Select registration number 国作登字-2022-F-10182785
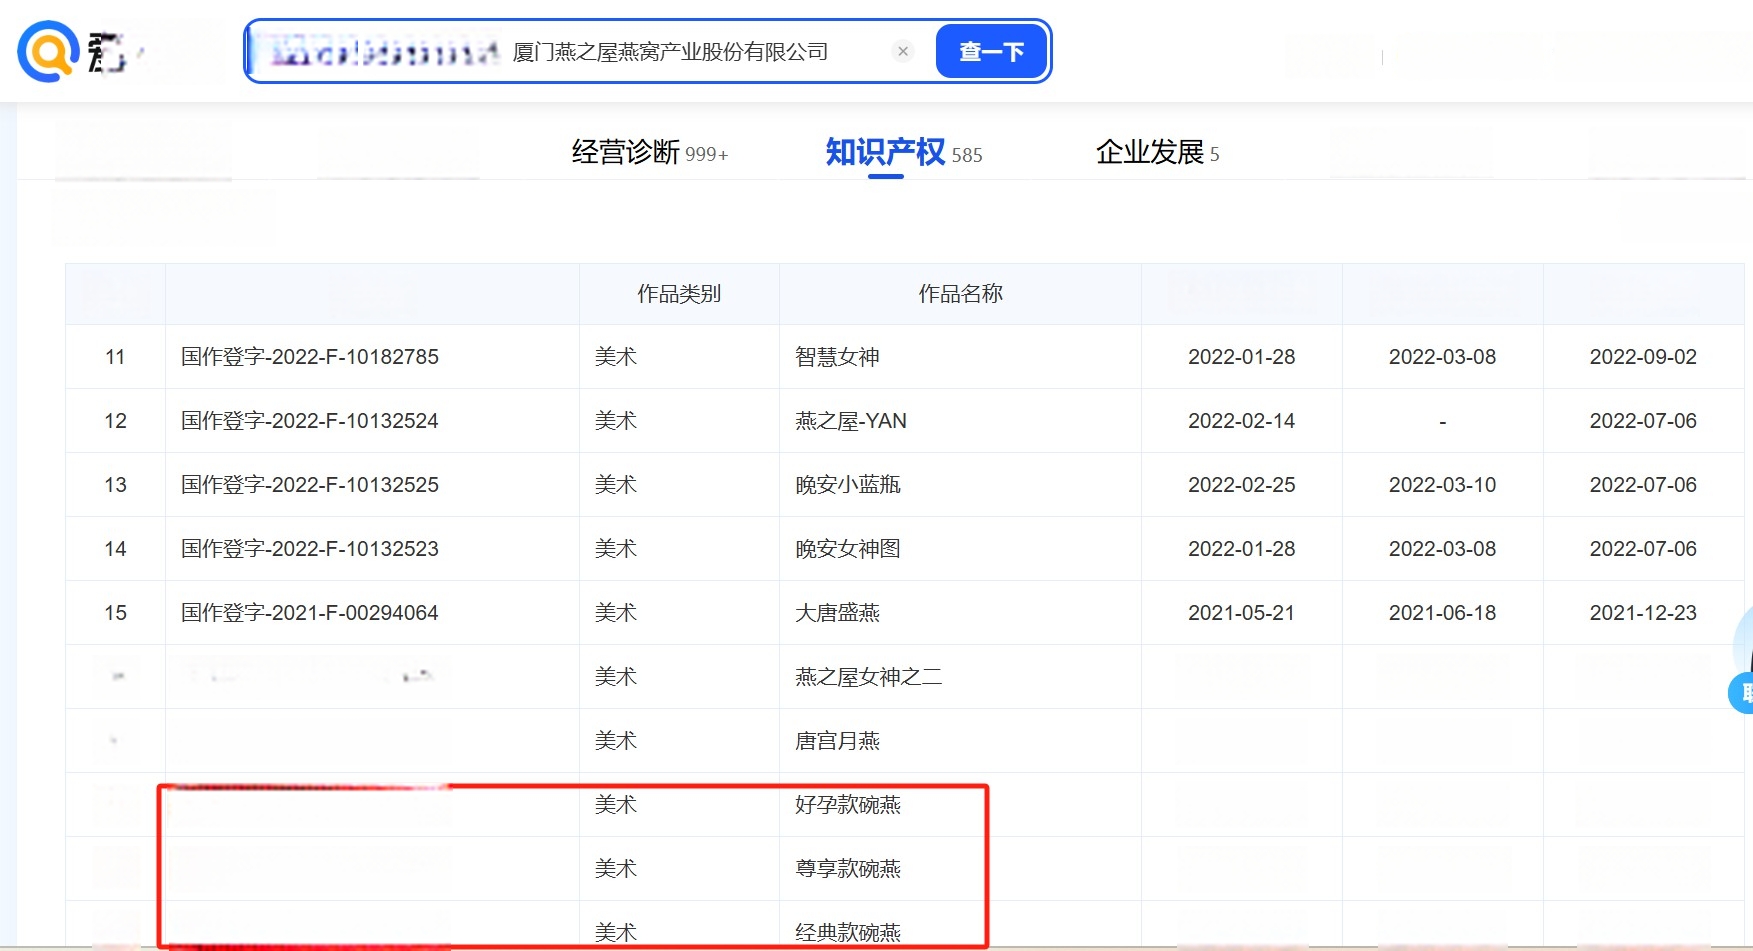 tap(310, 357)
